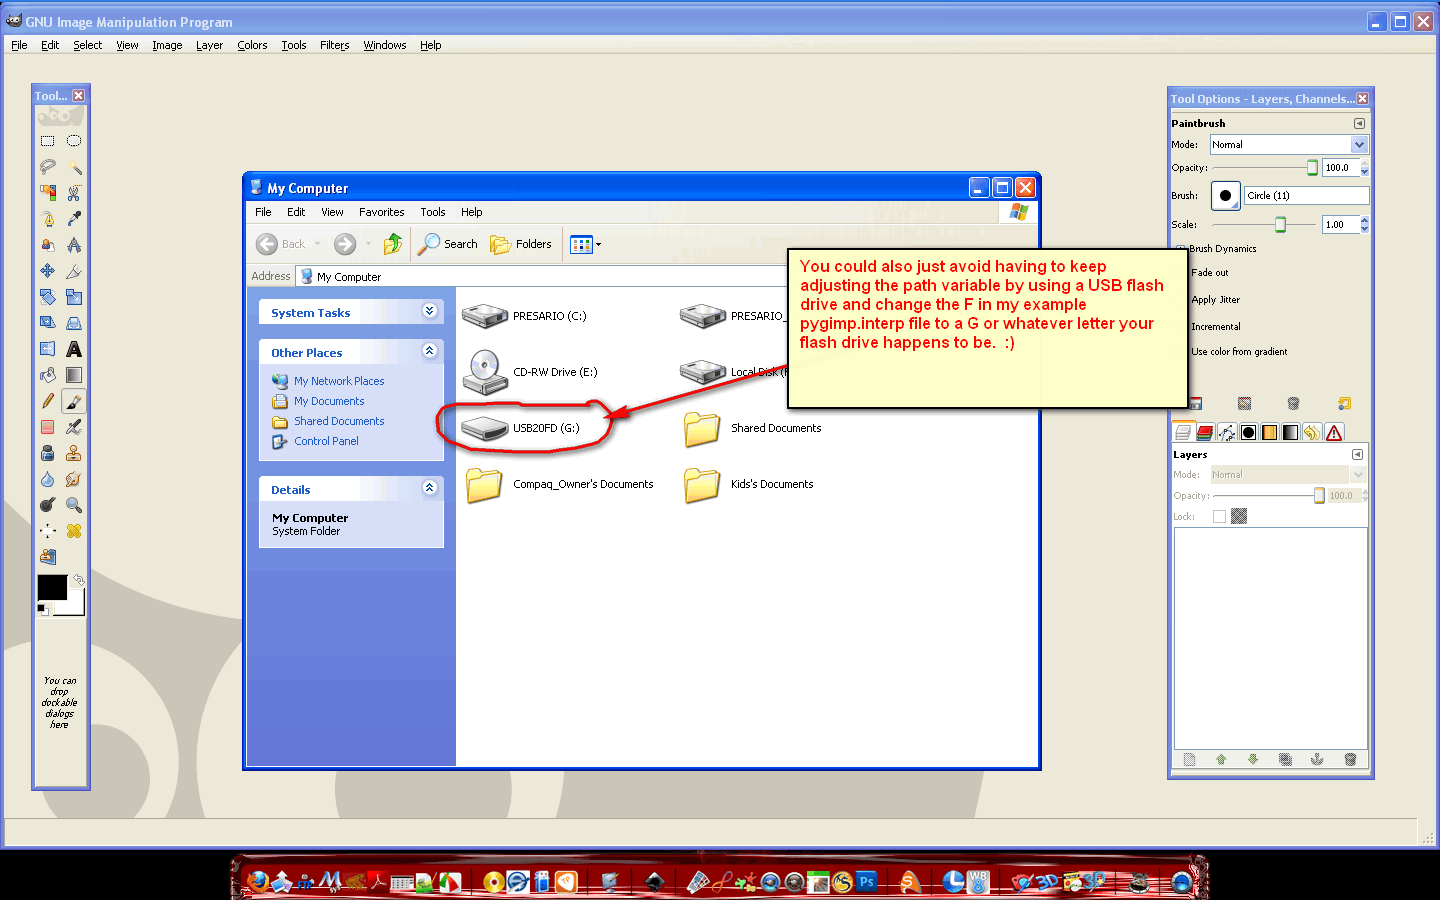
Task: Open the GIMP Colors menu
Action: pyautogui.click(x=252, y=45)
